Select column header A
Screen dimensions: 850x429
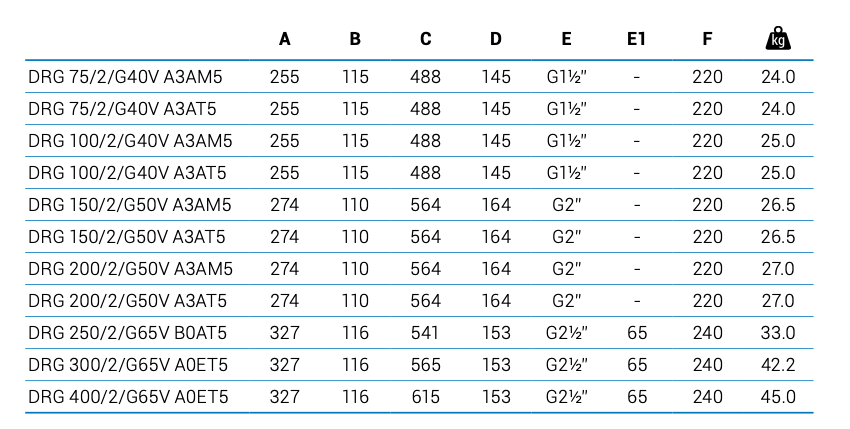click(285, 40)
